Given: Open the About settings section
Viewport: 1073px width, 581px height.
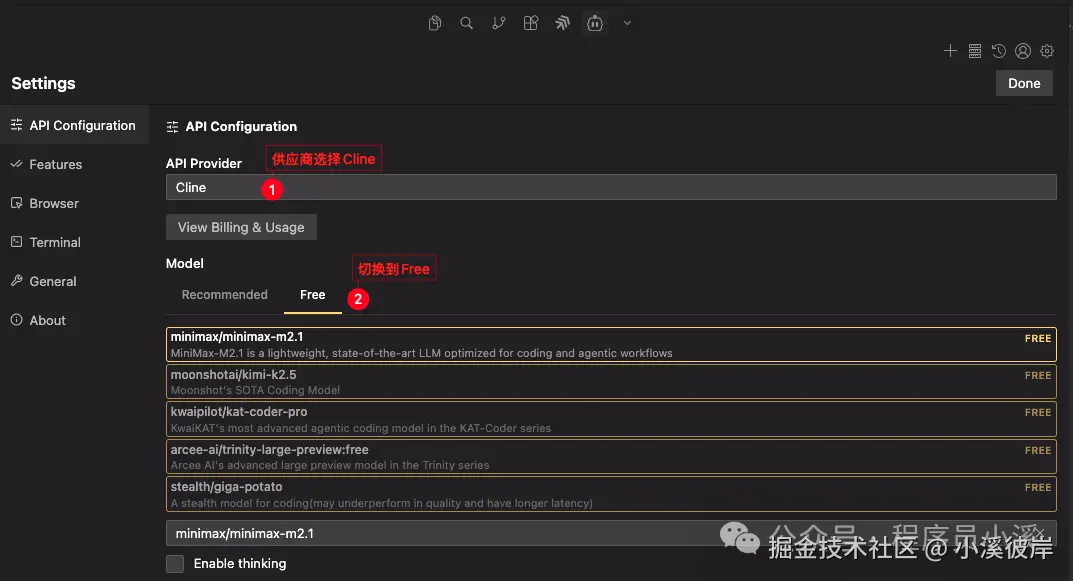Looking at the screenshot, I should (x=74, y=320).
